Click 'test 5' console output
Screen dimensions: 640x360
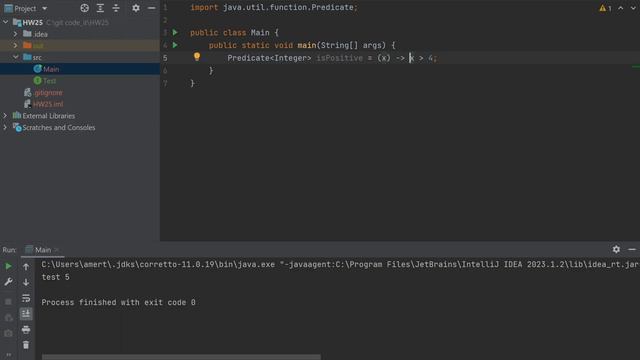pos(56,277)
